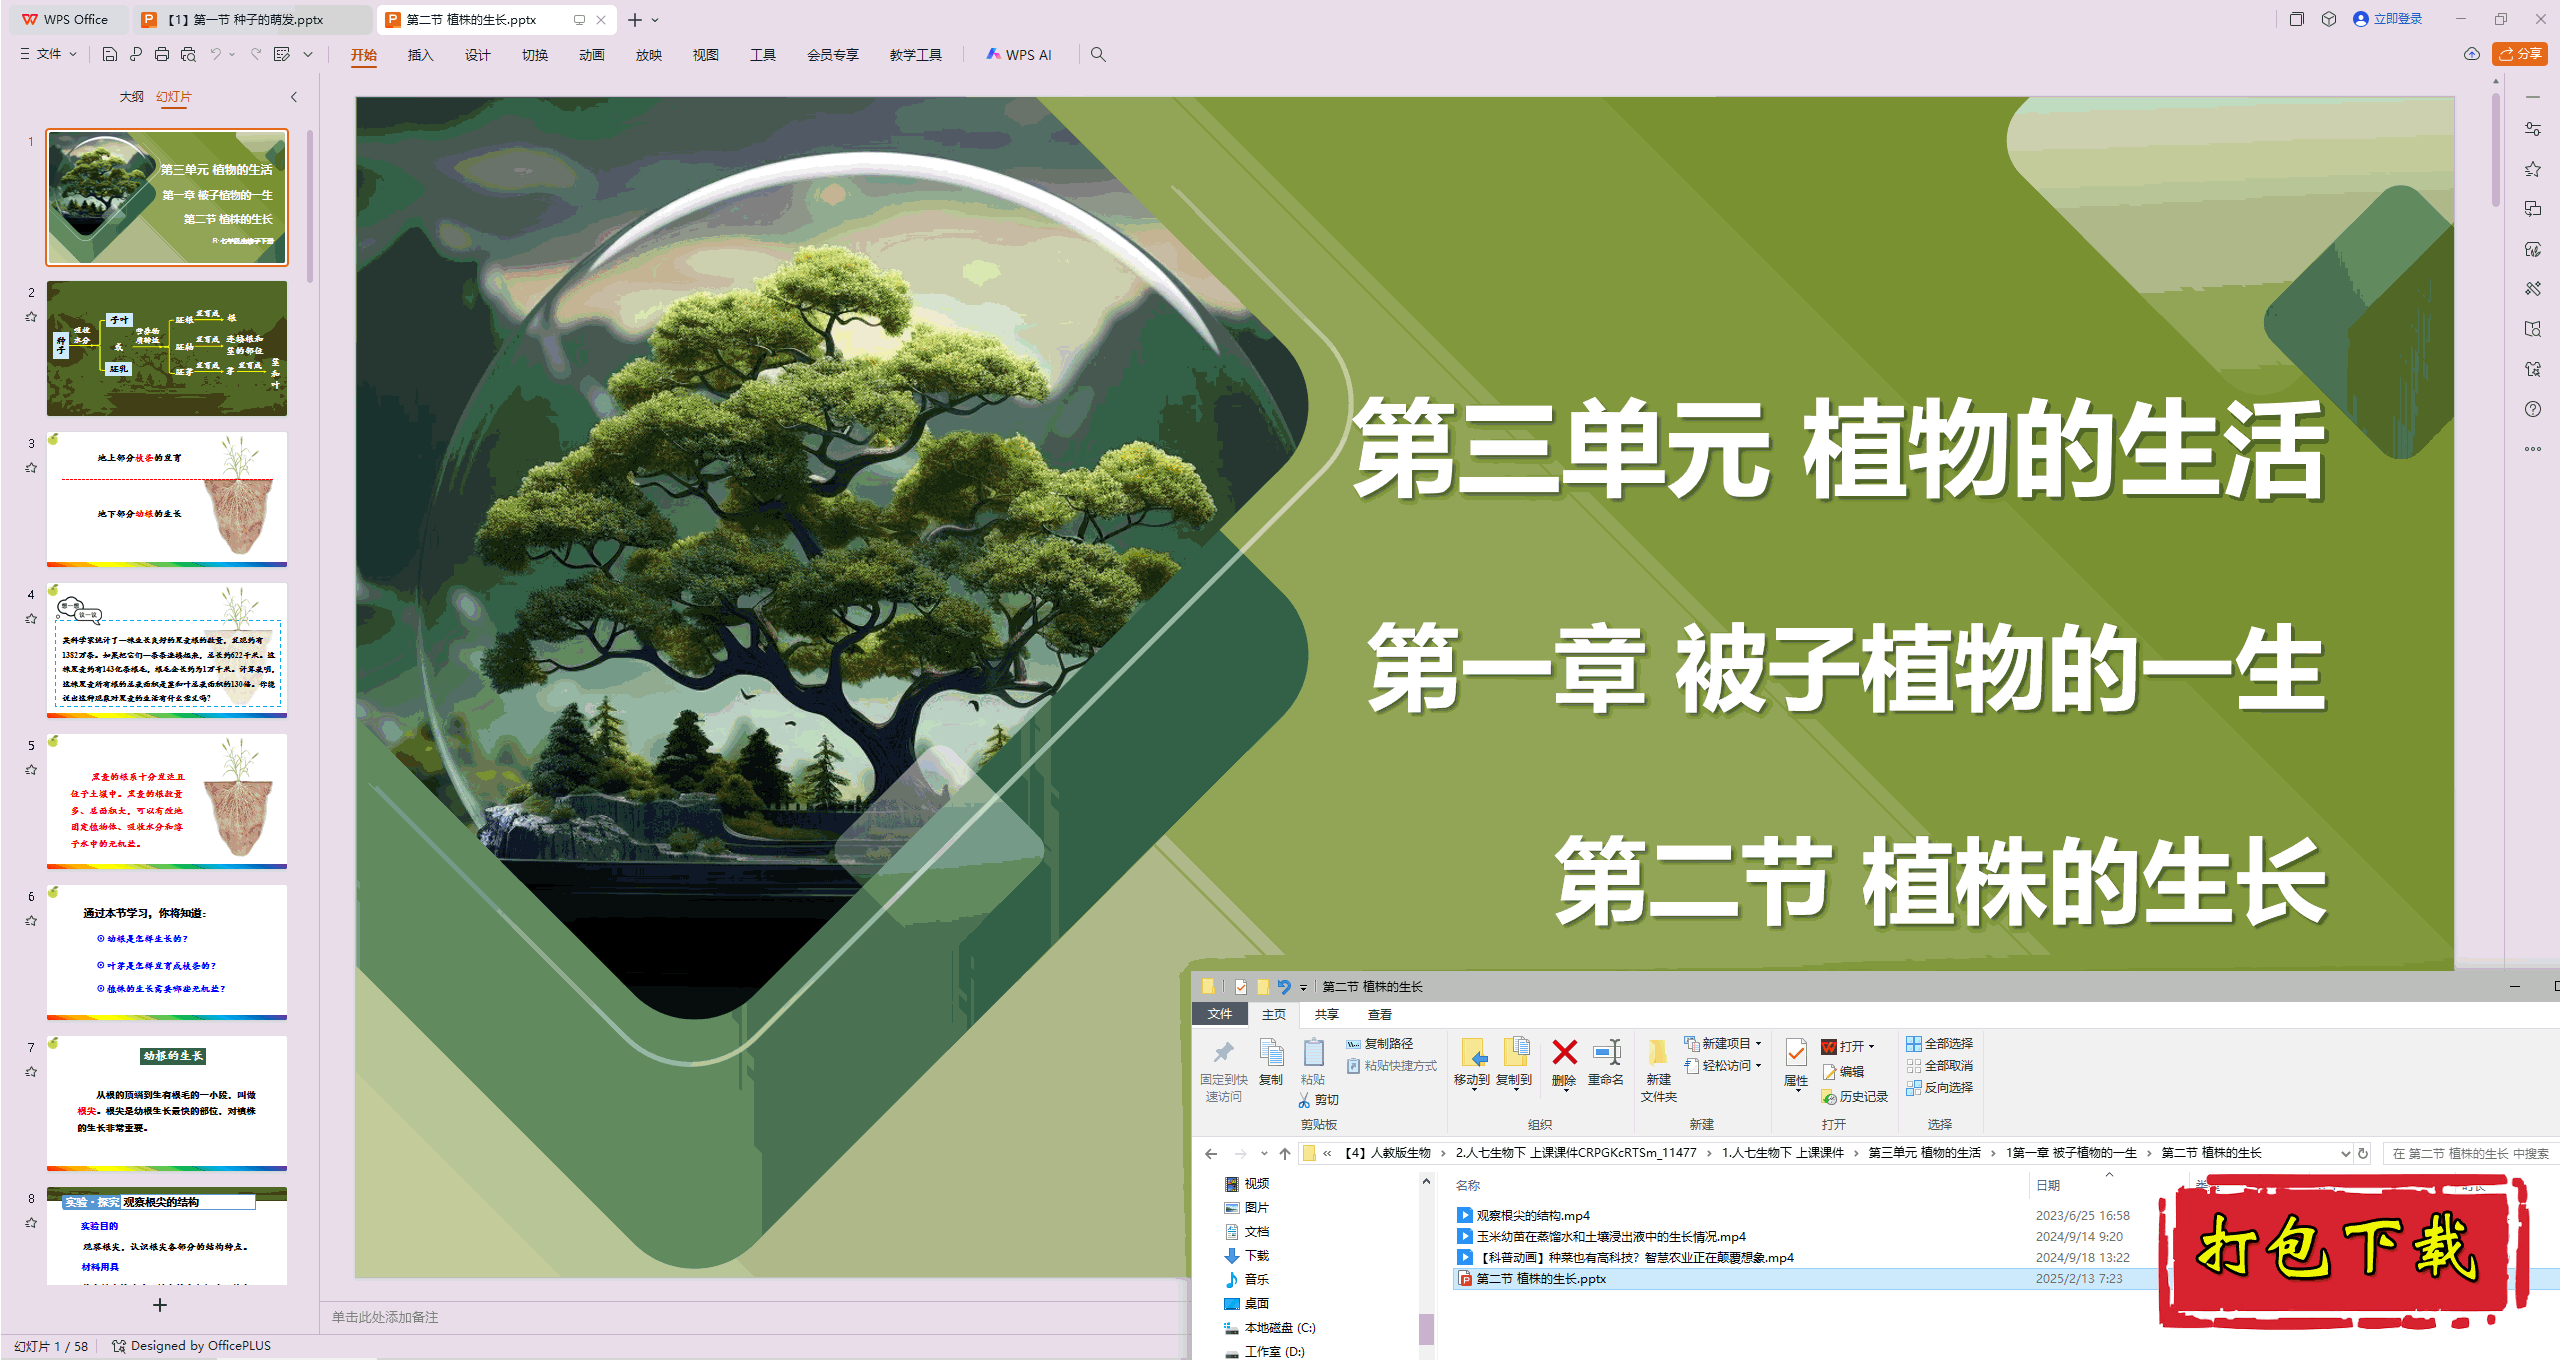Click the three-dots more icon in sidebar
Viewport: 2560px width, 1360px height.
[2533, 449]
